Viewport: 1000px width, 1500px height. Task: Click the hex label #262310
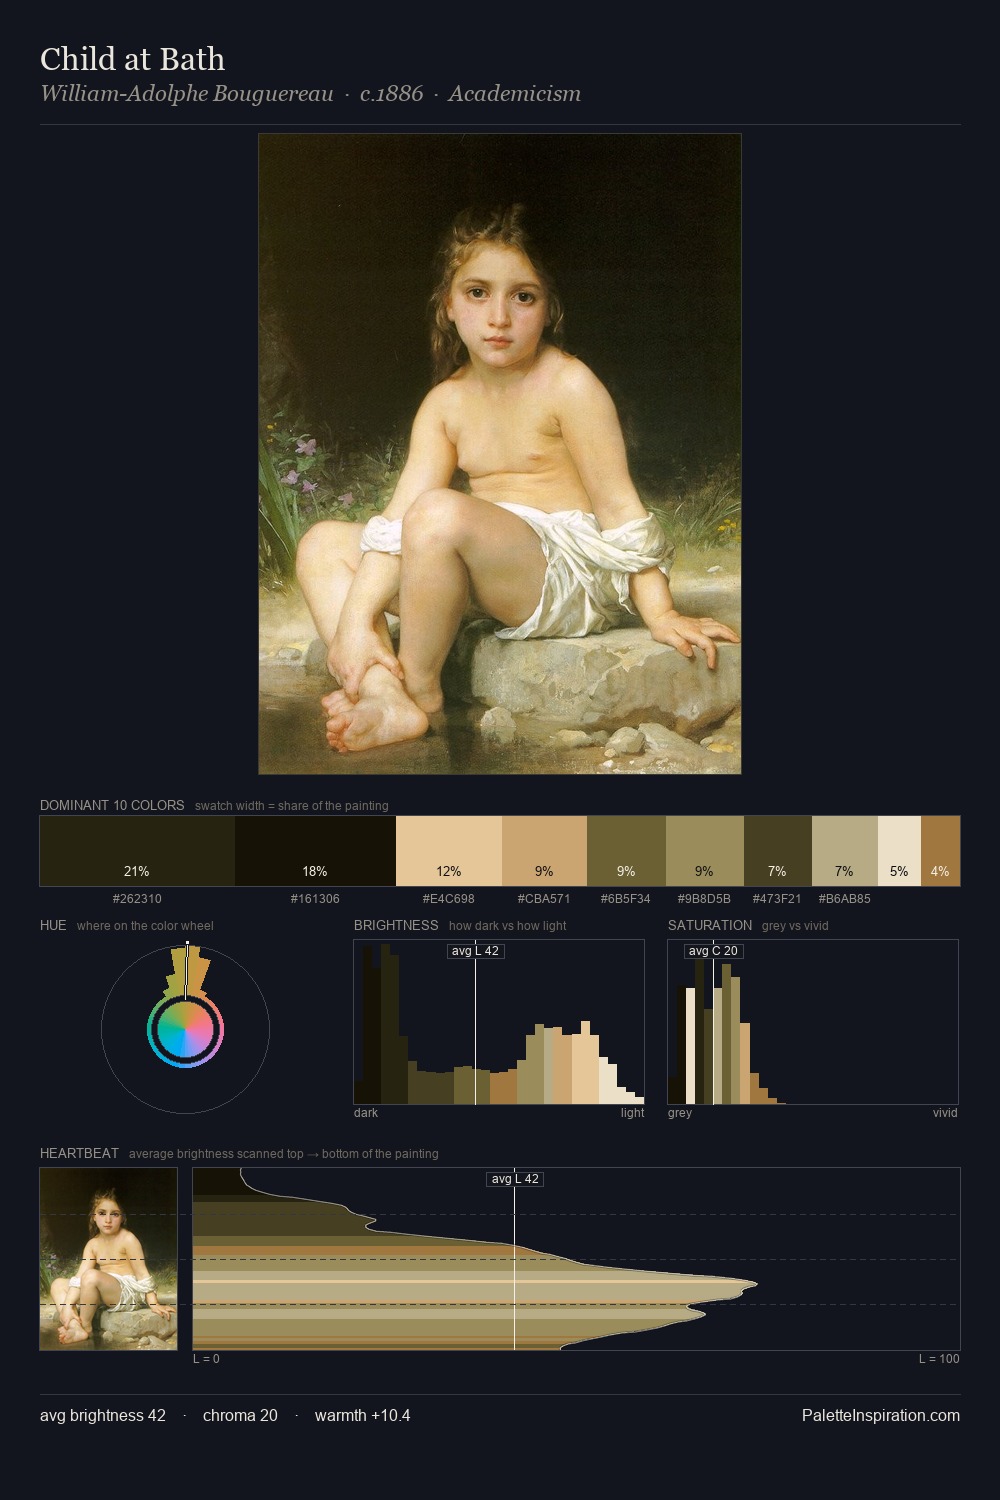pyautogui.click(x=137, y=899)
